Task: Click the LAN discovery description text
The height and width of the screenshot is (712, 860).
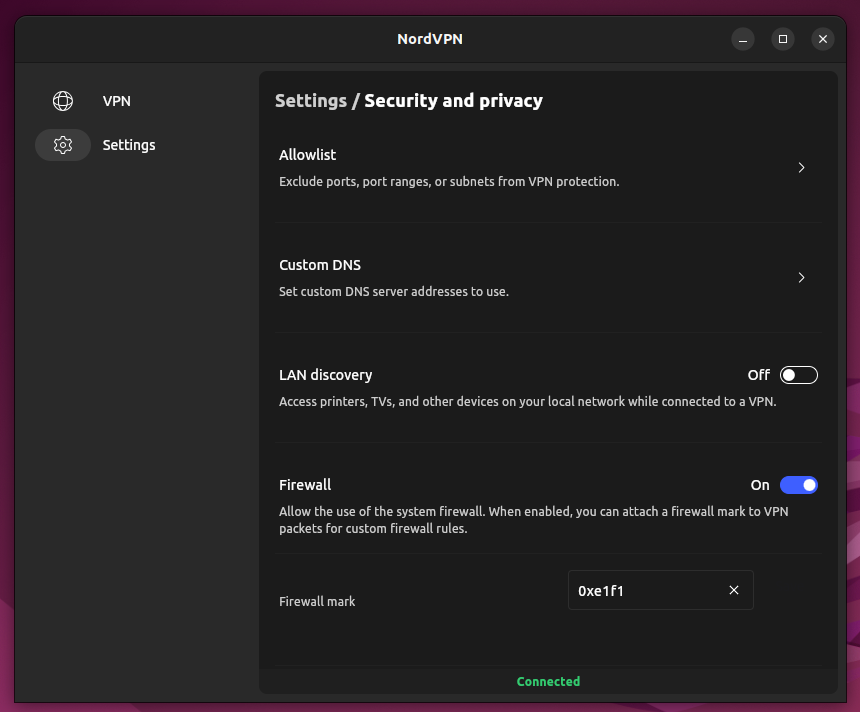Action: 527,402
